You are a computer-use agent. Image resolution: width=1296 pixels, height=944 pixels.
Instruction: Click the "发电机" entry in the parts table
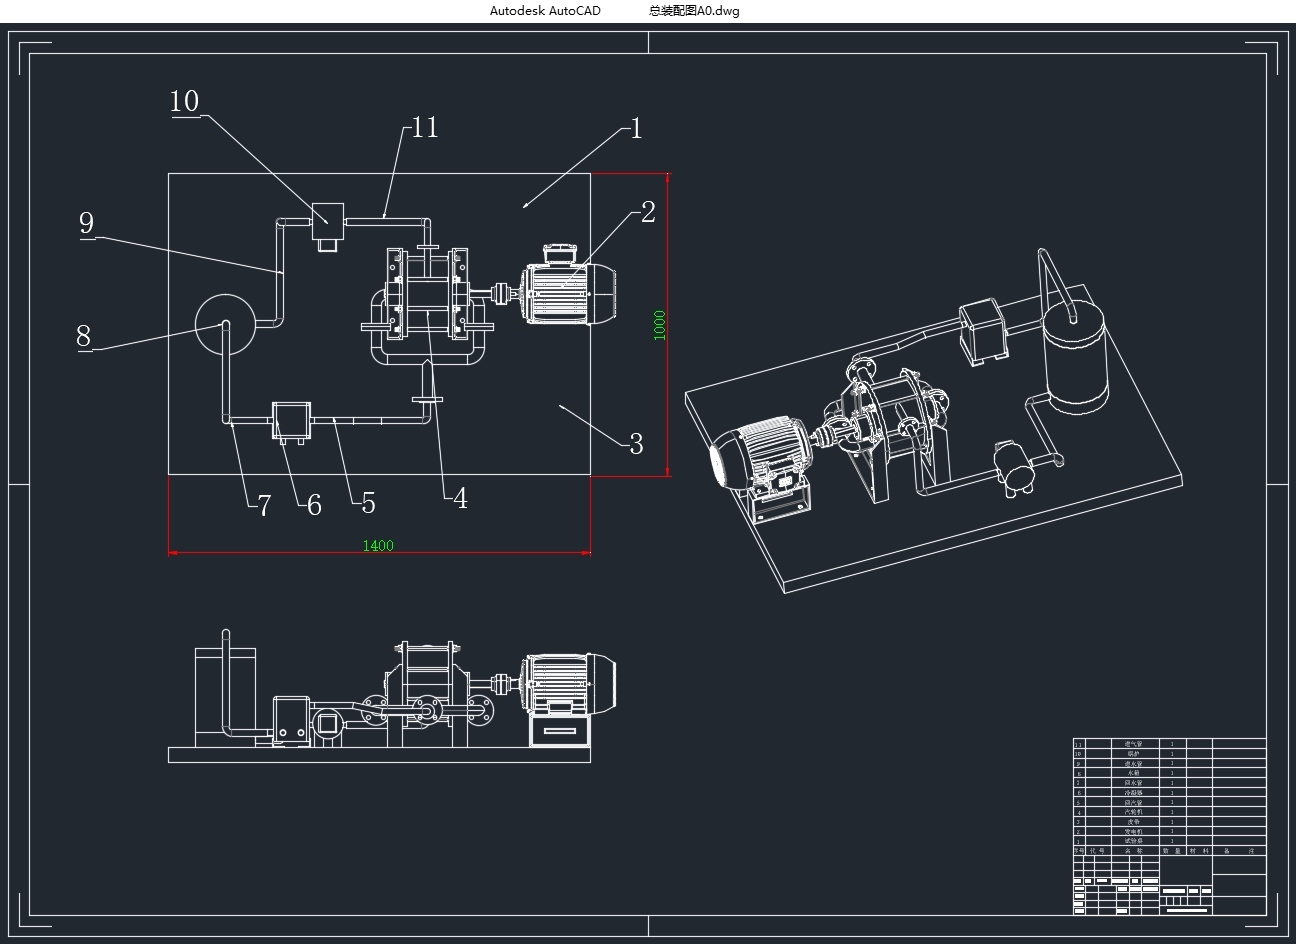(1133, 829)
